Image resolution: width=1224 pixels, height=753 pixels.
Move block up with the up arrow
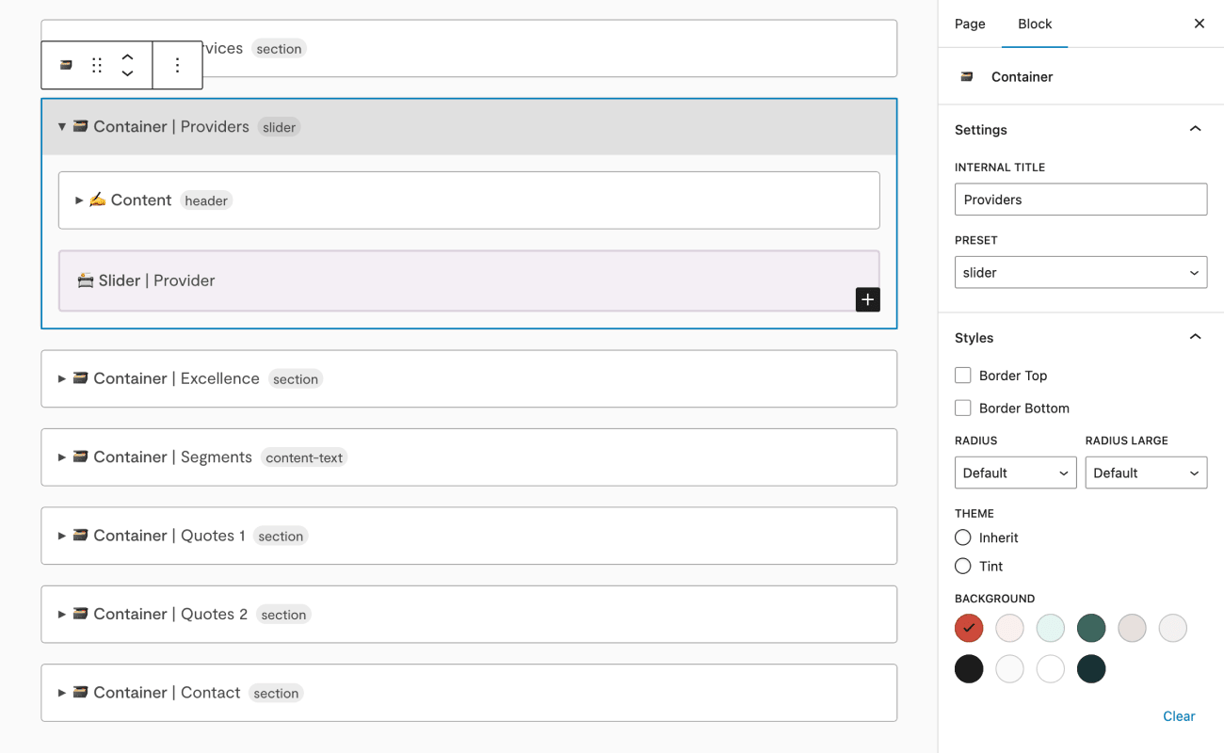pyautogui.click(x=128, y=57)
